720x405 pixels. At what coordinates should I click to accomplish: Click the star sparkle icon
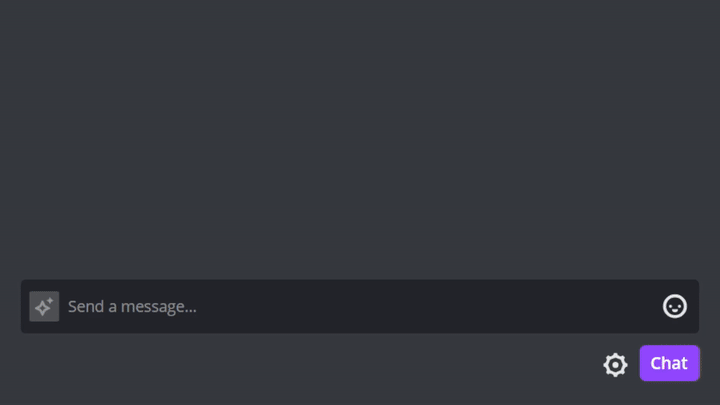44,306
